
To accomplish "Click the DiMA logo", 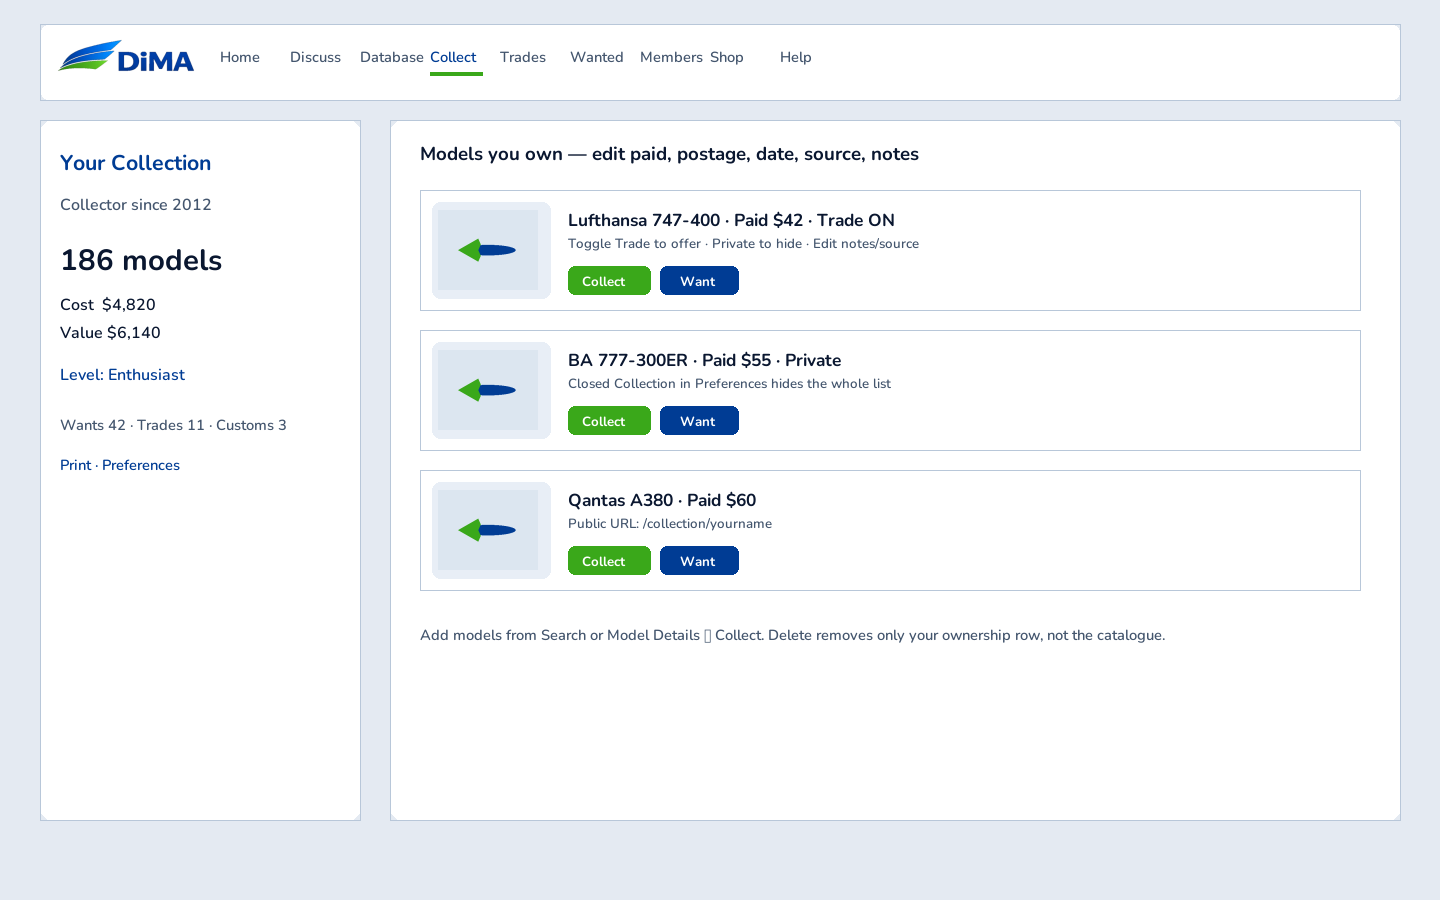I will 126,57.
